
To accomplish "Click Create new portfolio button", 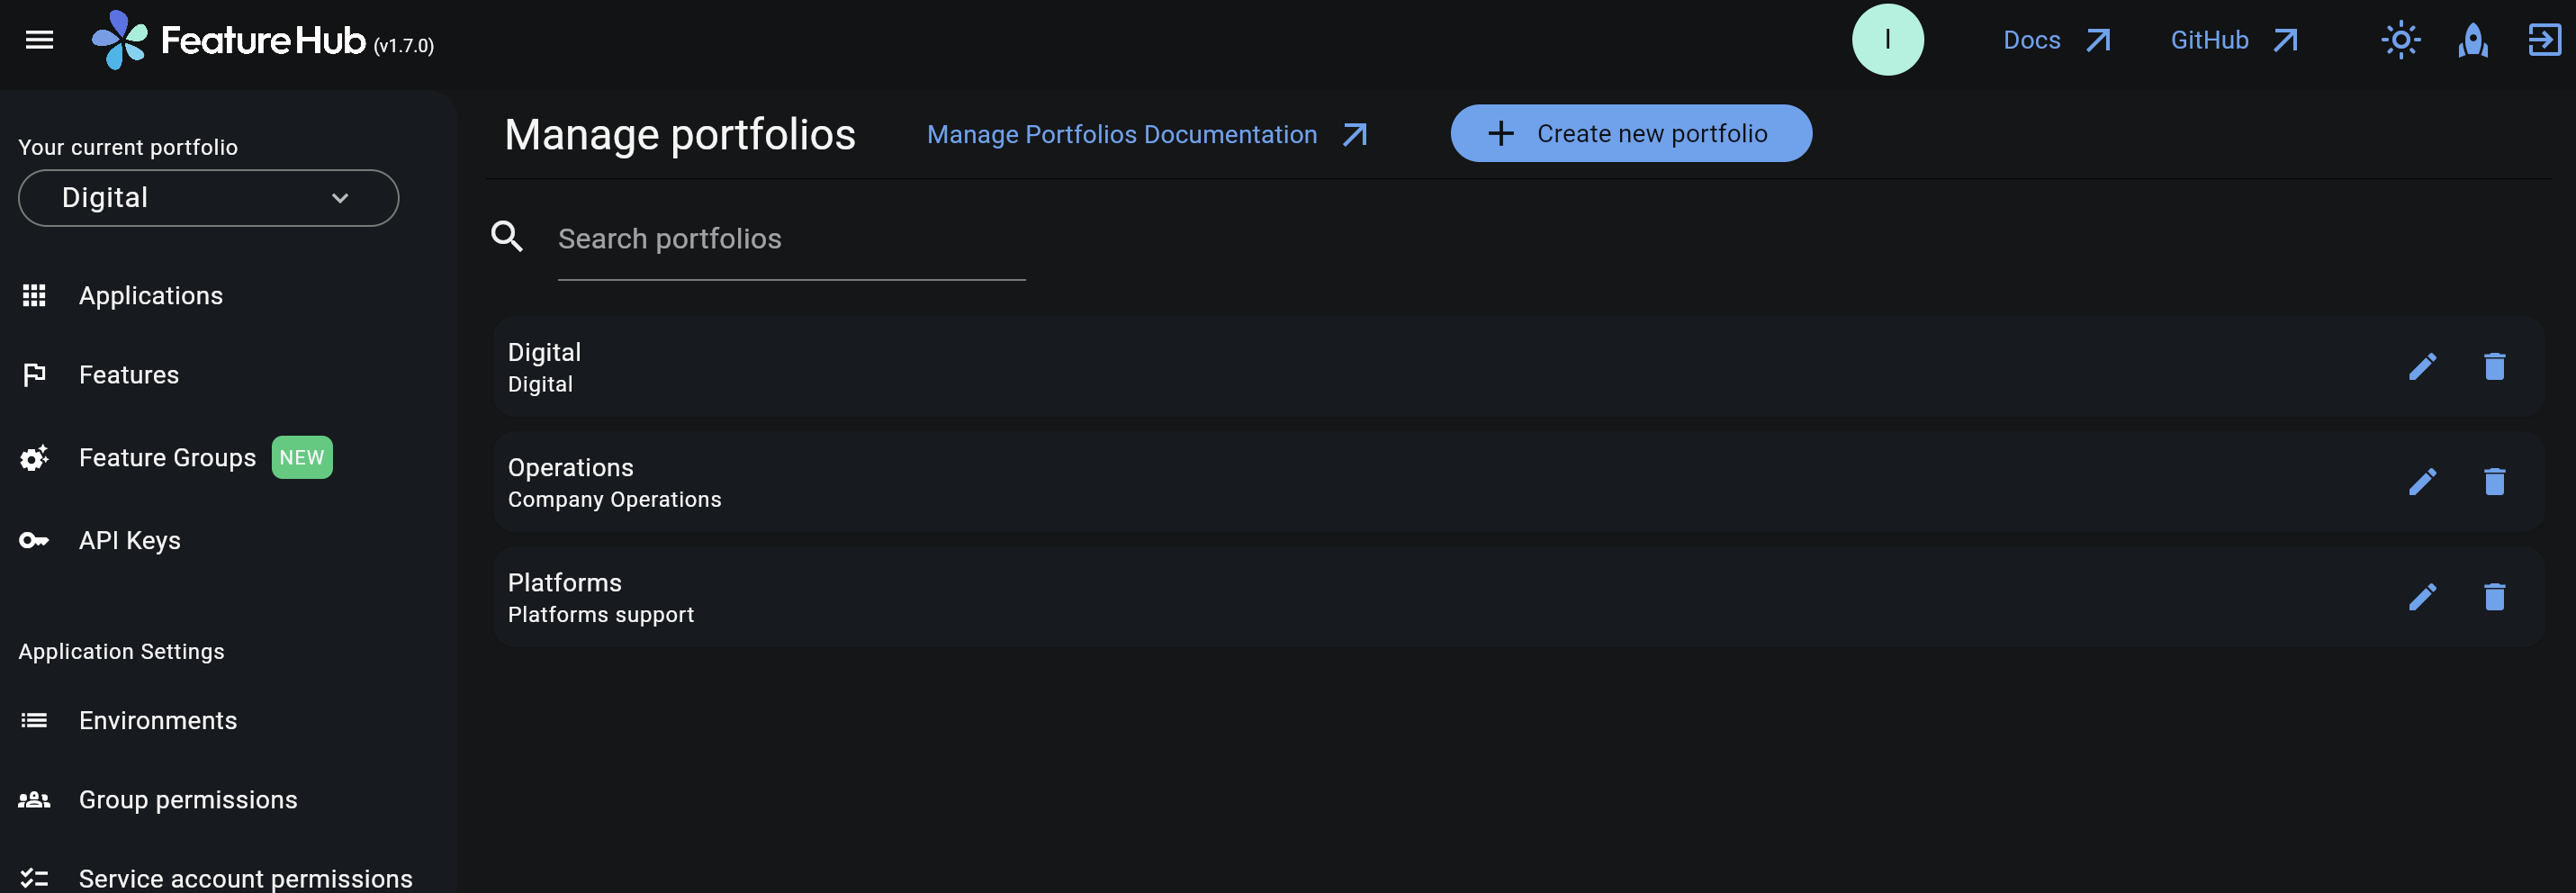I will (x=1630, y=134).
